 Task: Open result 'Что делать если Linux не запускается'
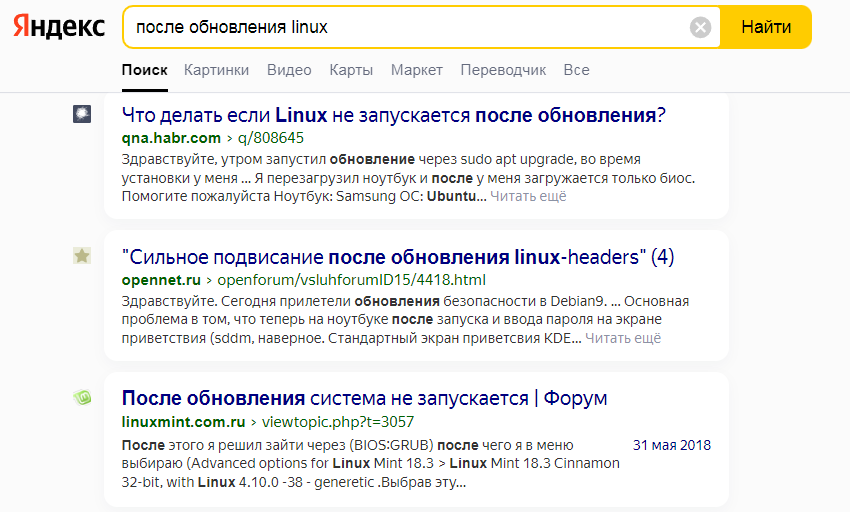394,115
